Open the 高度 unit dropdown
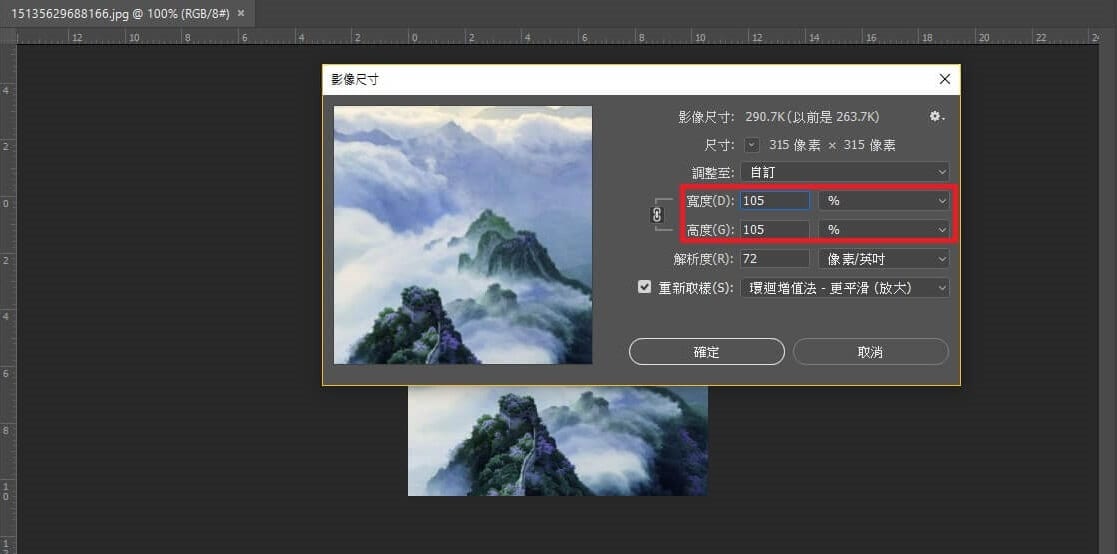 point(884,229)
